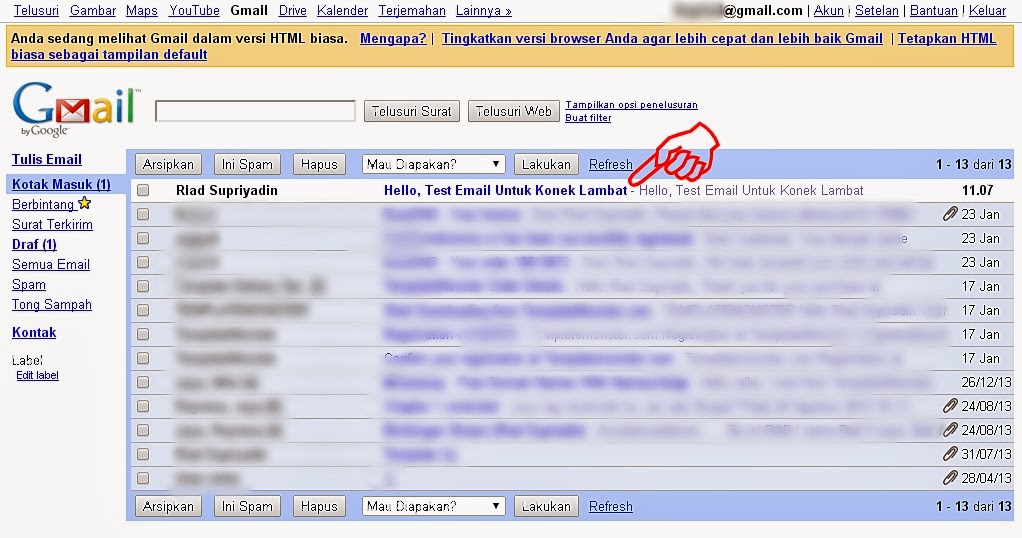Image resolution: width=1022 pixels, height=538 pixels.
Task: Click the Tingkatkan versi browser Anda link
Action: coord(662,38)
